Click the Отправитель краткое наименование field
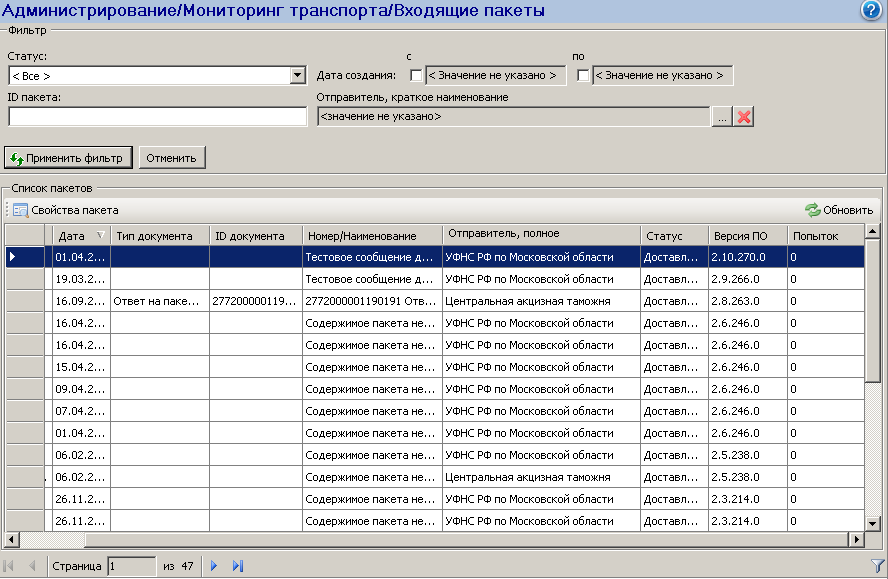 (x=513, y=117)
